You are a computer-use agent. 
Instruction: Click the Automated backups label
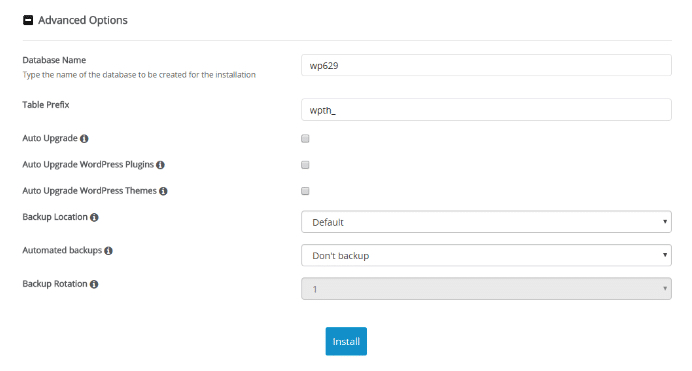(x=62, y=250)
